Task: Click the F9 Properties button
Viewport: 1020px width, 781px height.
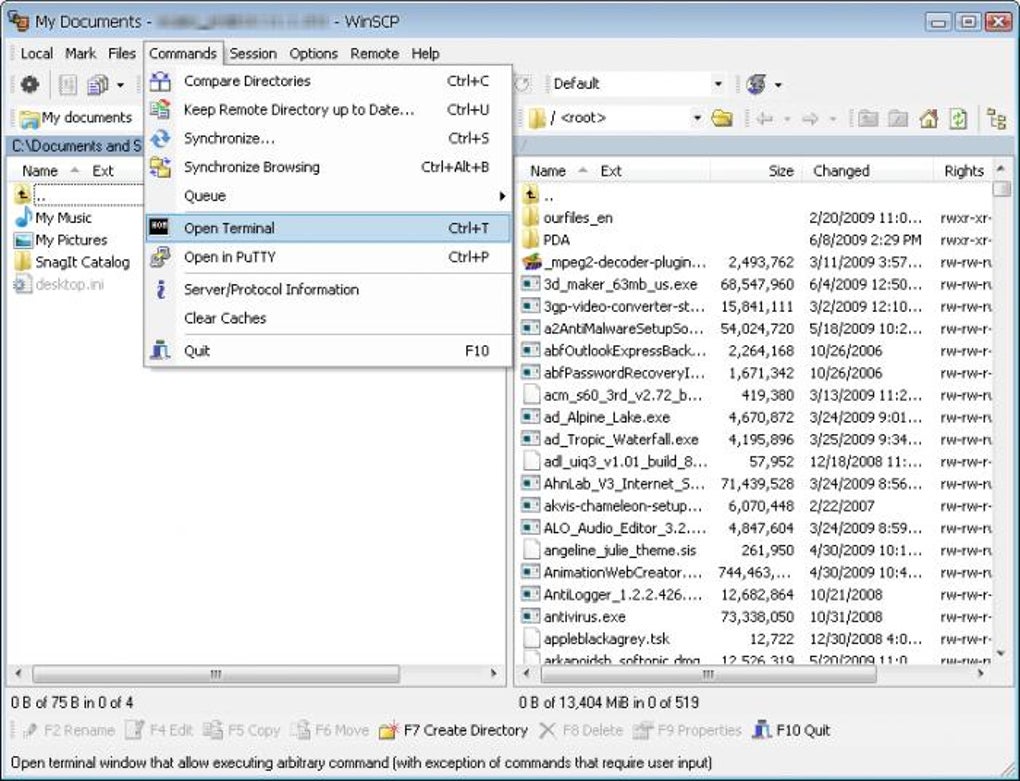Action: coord(687,730)
